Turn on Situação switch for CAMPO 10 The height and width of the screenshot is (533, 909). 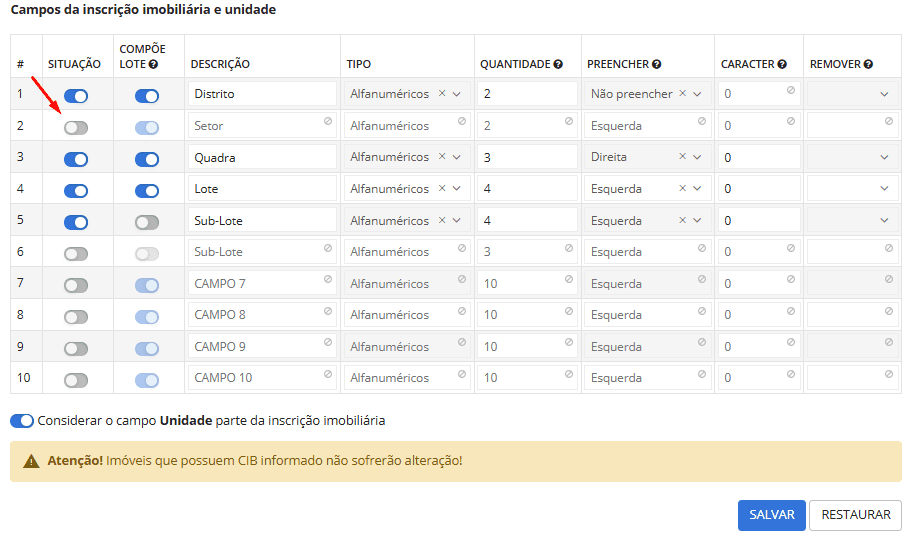tap(76, 380)
